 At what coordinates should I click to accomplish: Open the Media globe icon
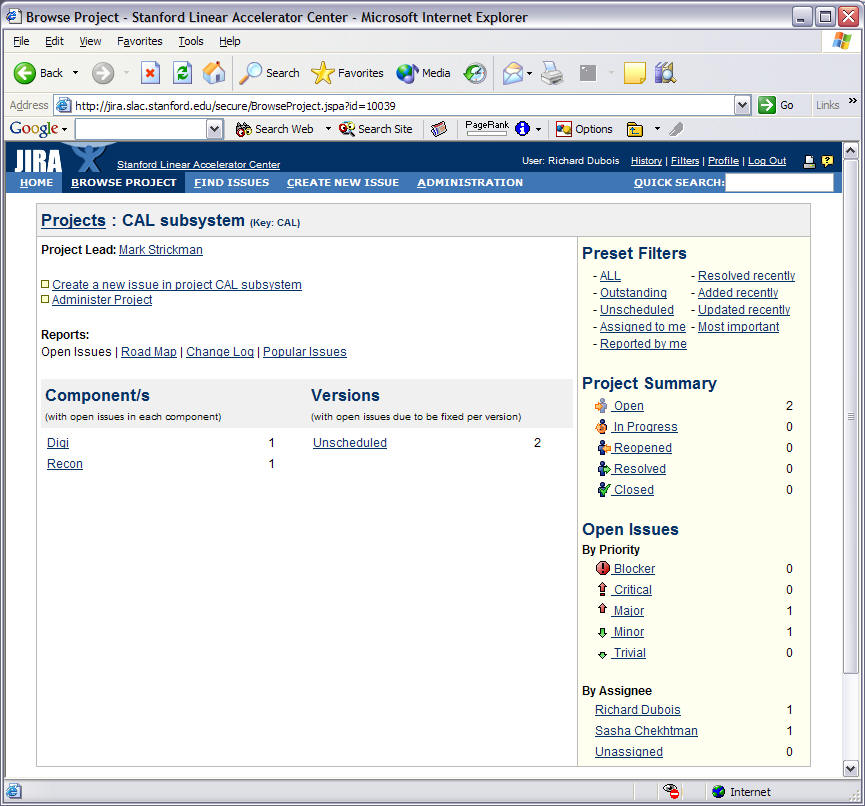coord(408,73)
